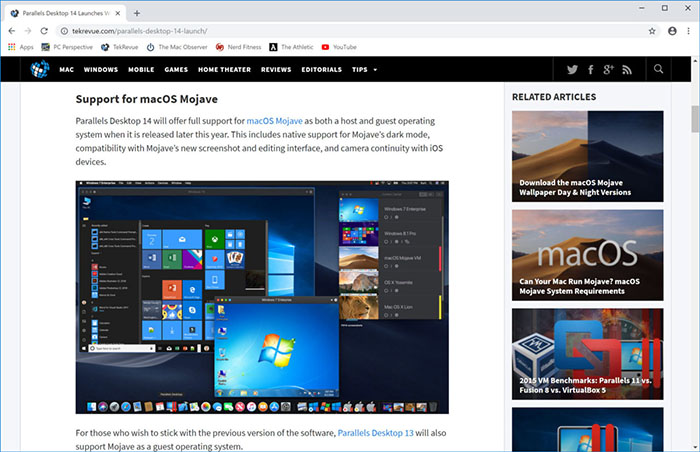Open the REVIEWS navigation section

(x=276, y=70)
